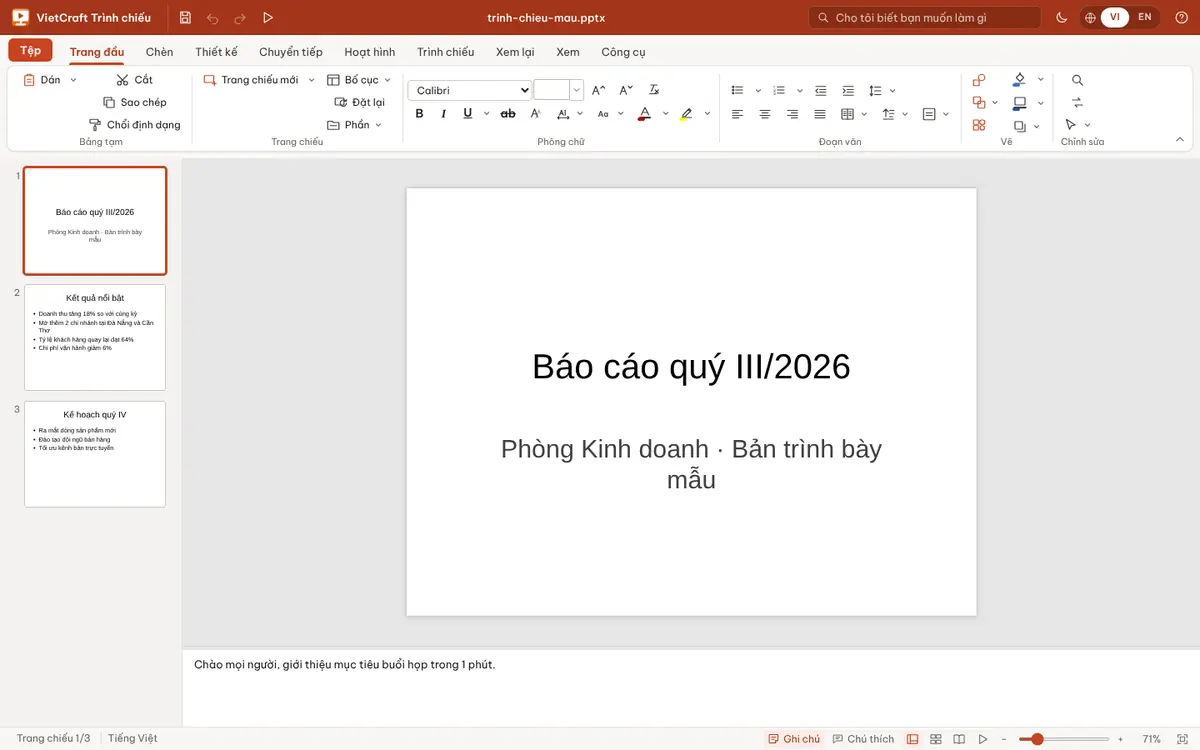Click the replace arrows icon in Chỉnh sửa
The height and width of the screenshot is (750, 1200).
coord(1077,102)
